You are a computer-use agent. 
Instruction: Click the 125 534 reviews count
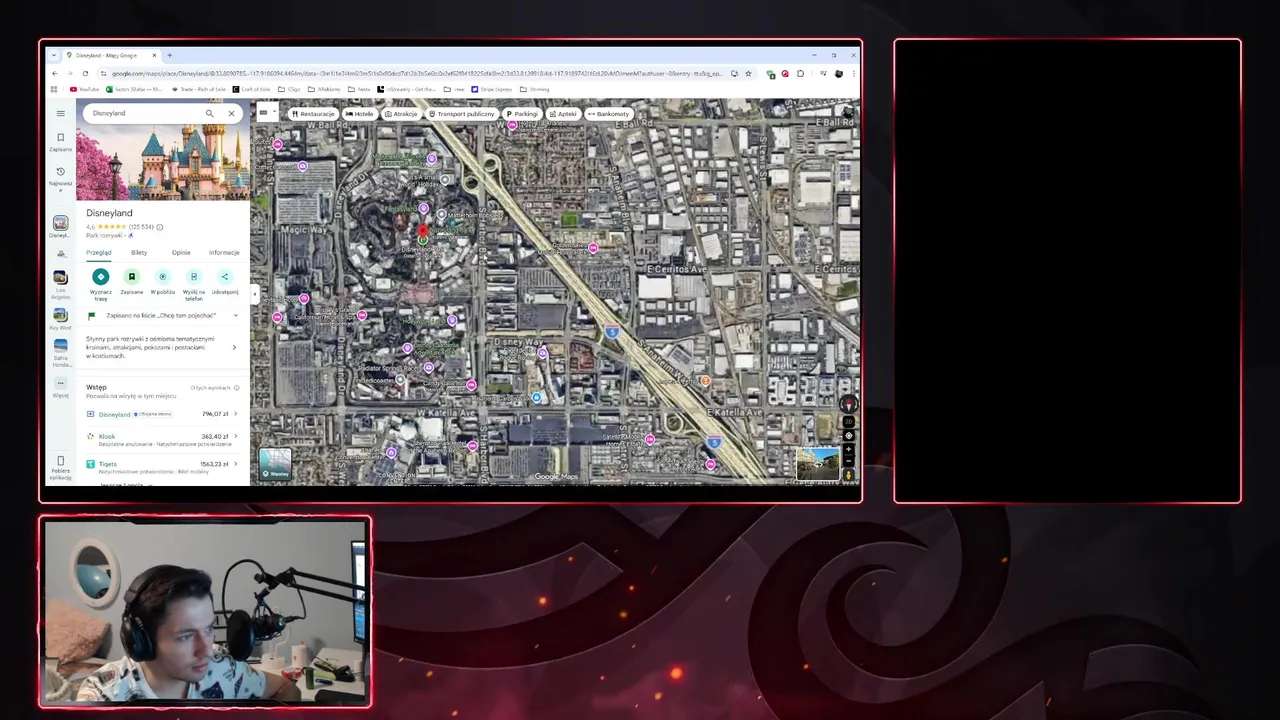point(141,227)
